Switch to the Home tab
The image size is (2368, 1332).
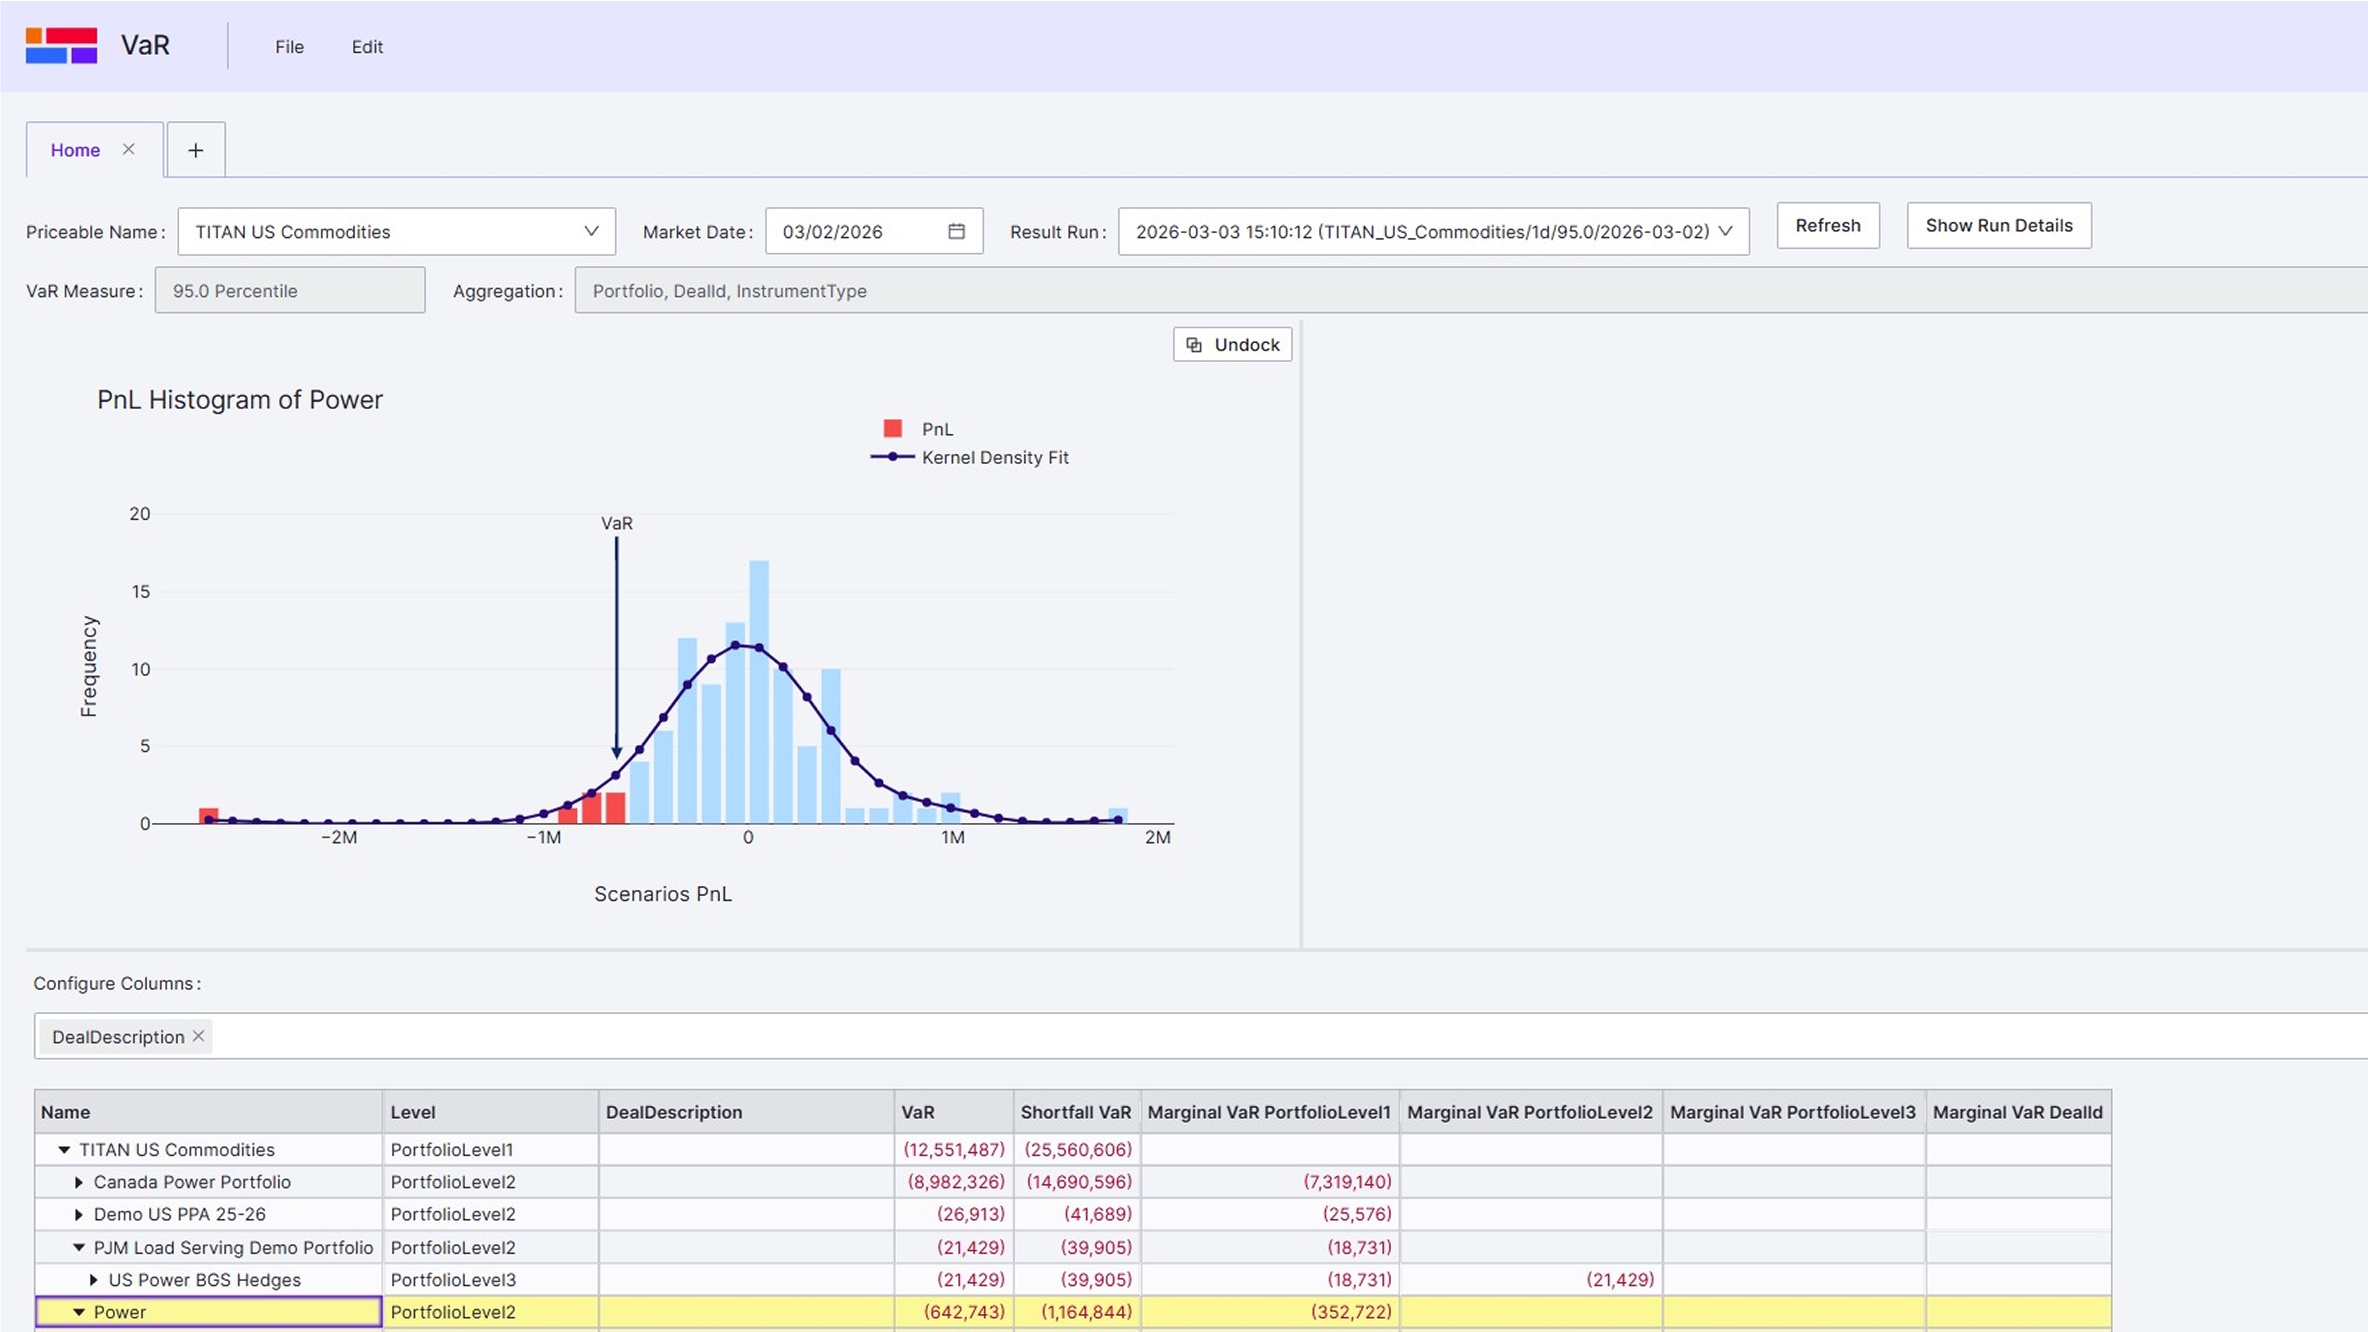click(x=75, y=150)
